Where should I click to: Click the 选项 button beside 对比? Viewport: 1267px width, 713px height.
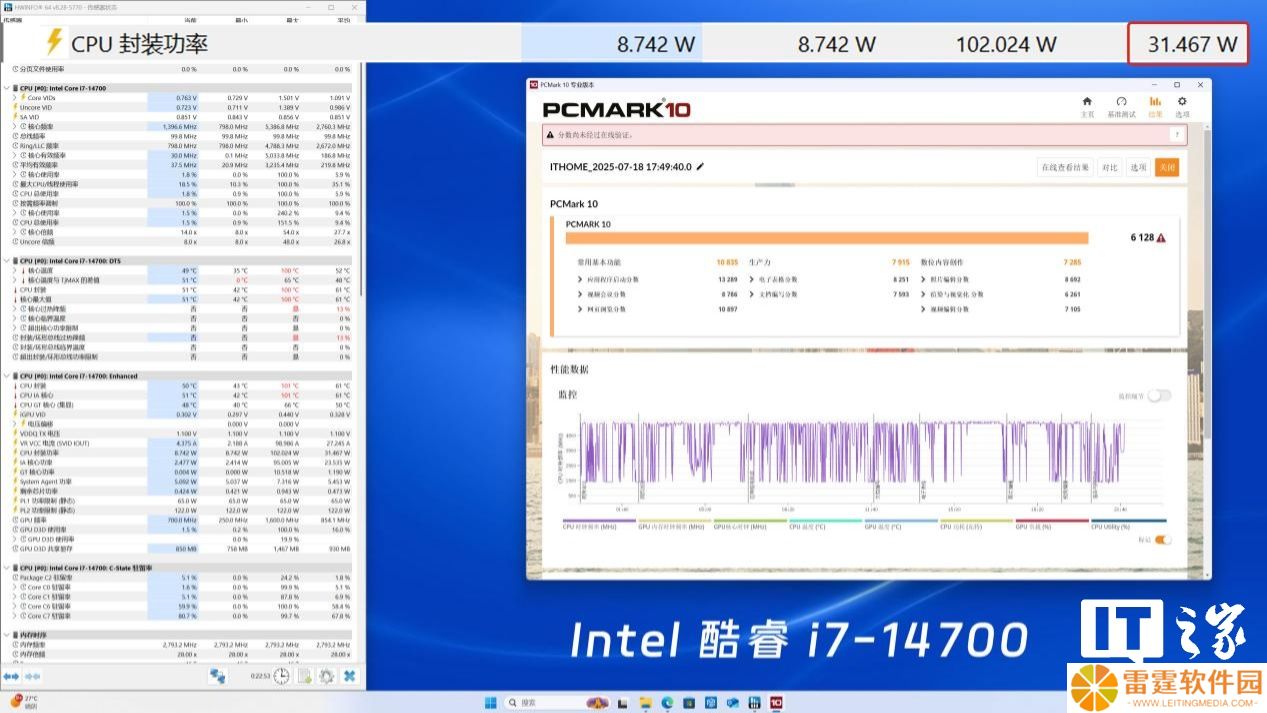(1138, 168)
